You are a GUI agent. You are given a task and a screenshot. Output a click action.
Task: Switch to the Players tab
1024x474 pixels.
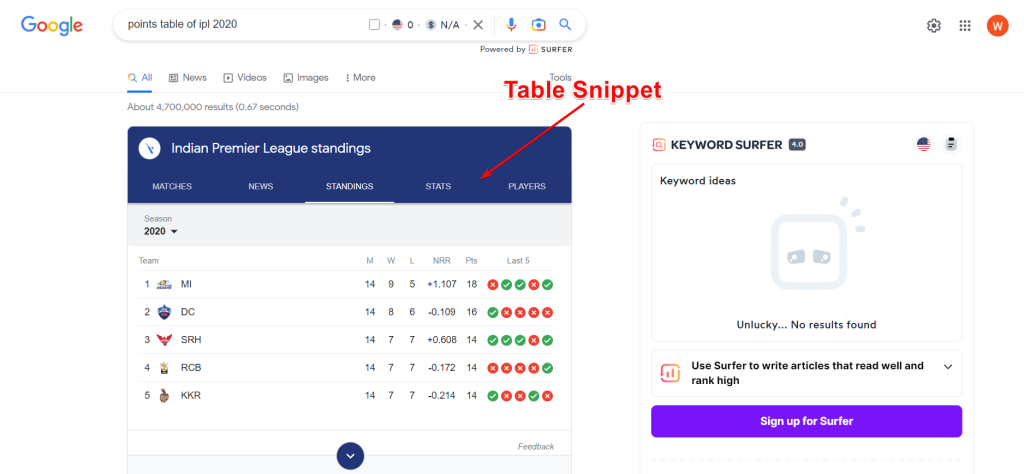(526, 186)
